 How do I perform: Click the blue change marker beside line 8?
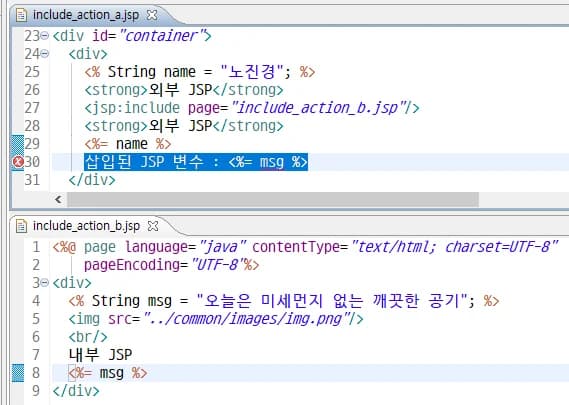coord(18,373)
